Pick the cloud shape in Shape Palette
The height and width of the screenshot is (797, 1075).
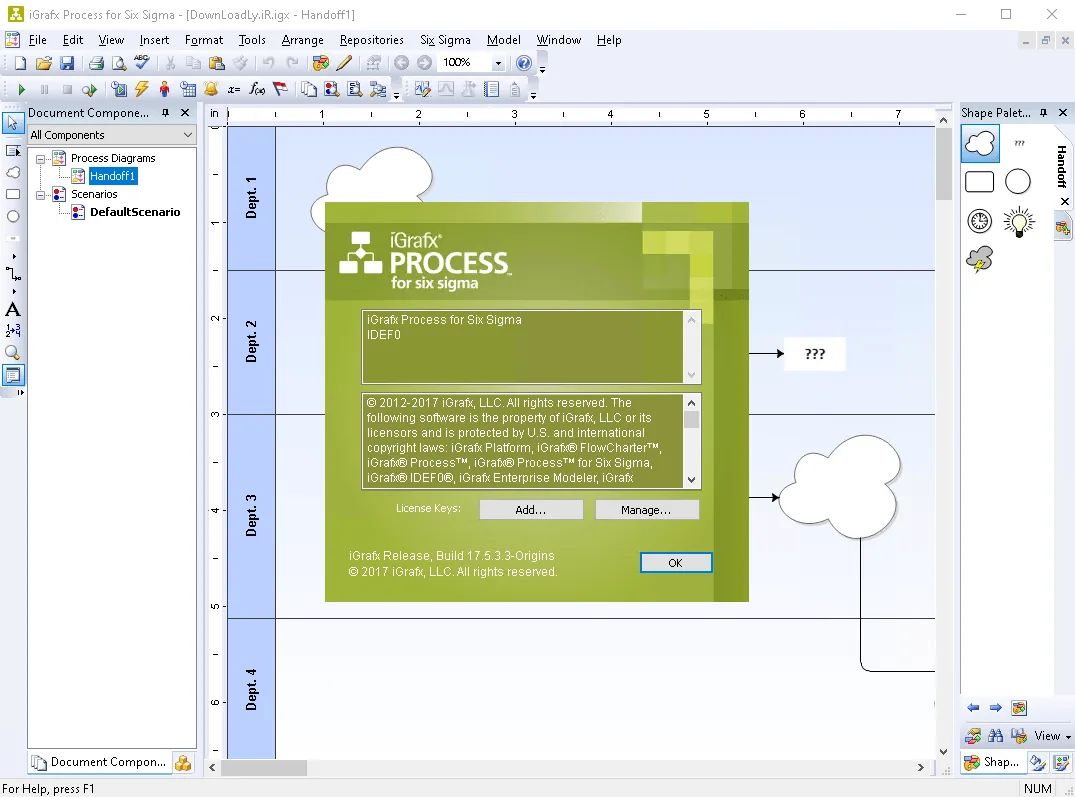point(980,143)
